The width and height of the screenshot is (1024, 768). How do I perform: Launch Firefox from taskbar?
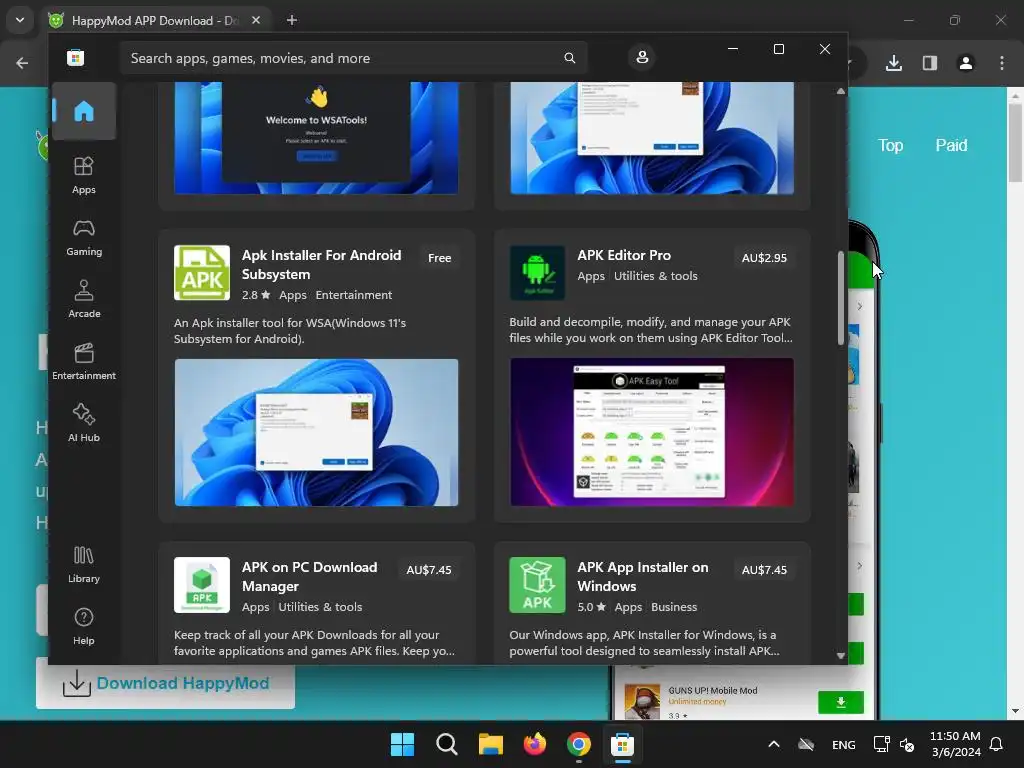point(535,744)
